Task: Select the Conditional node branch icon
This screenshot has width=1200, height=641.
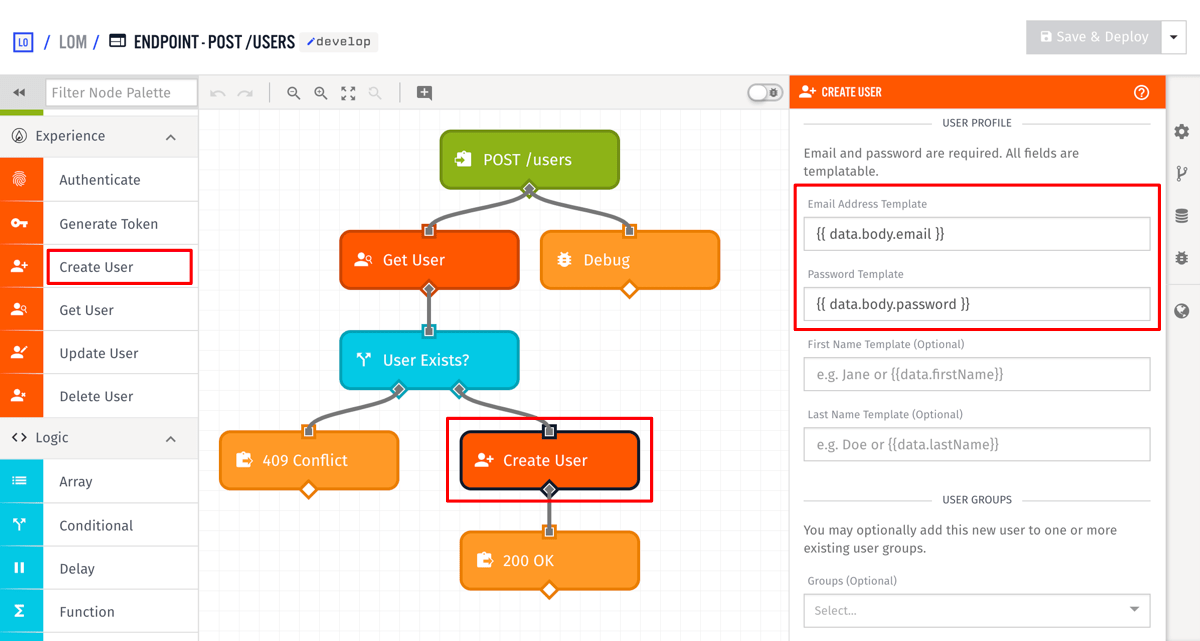Action: [20, 525]
